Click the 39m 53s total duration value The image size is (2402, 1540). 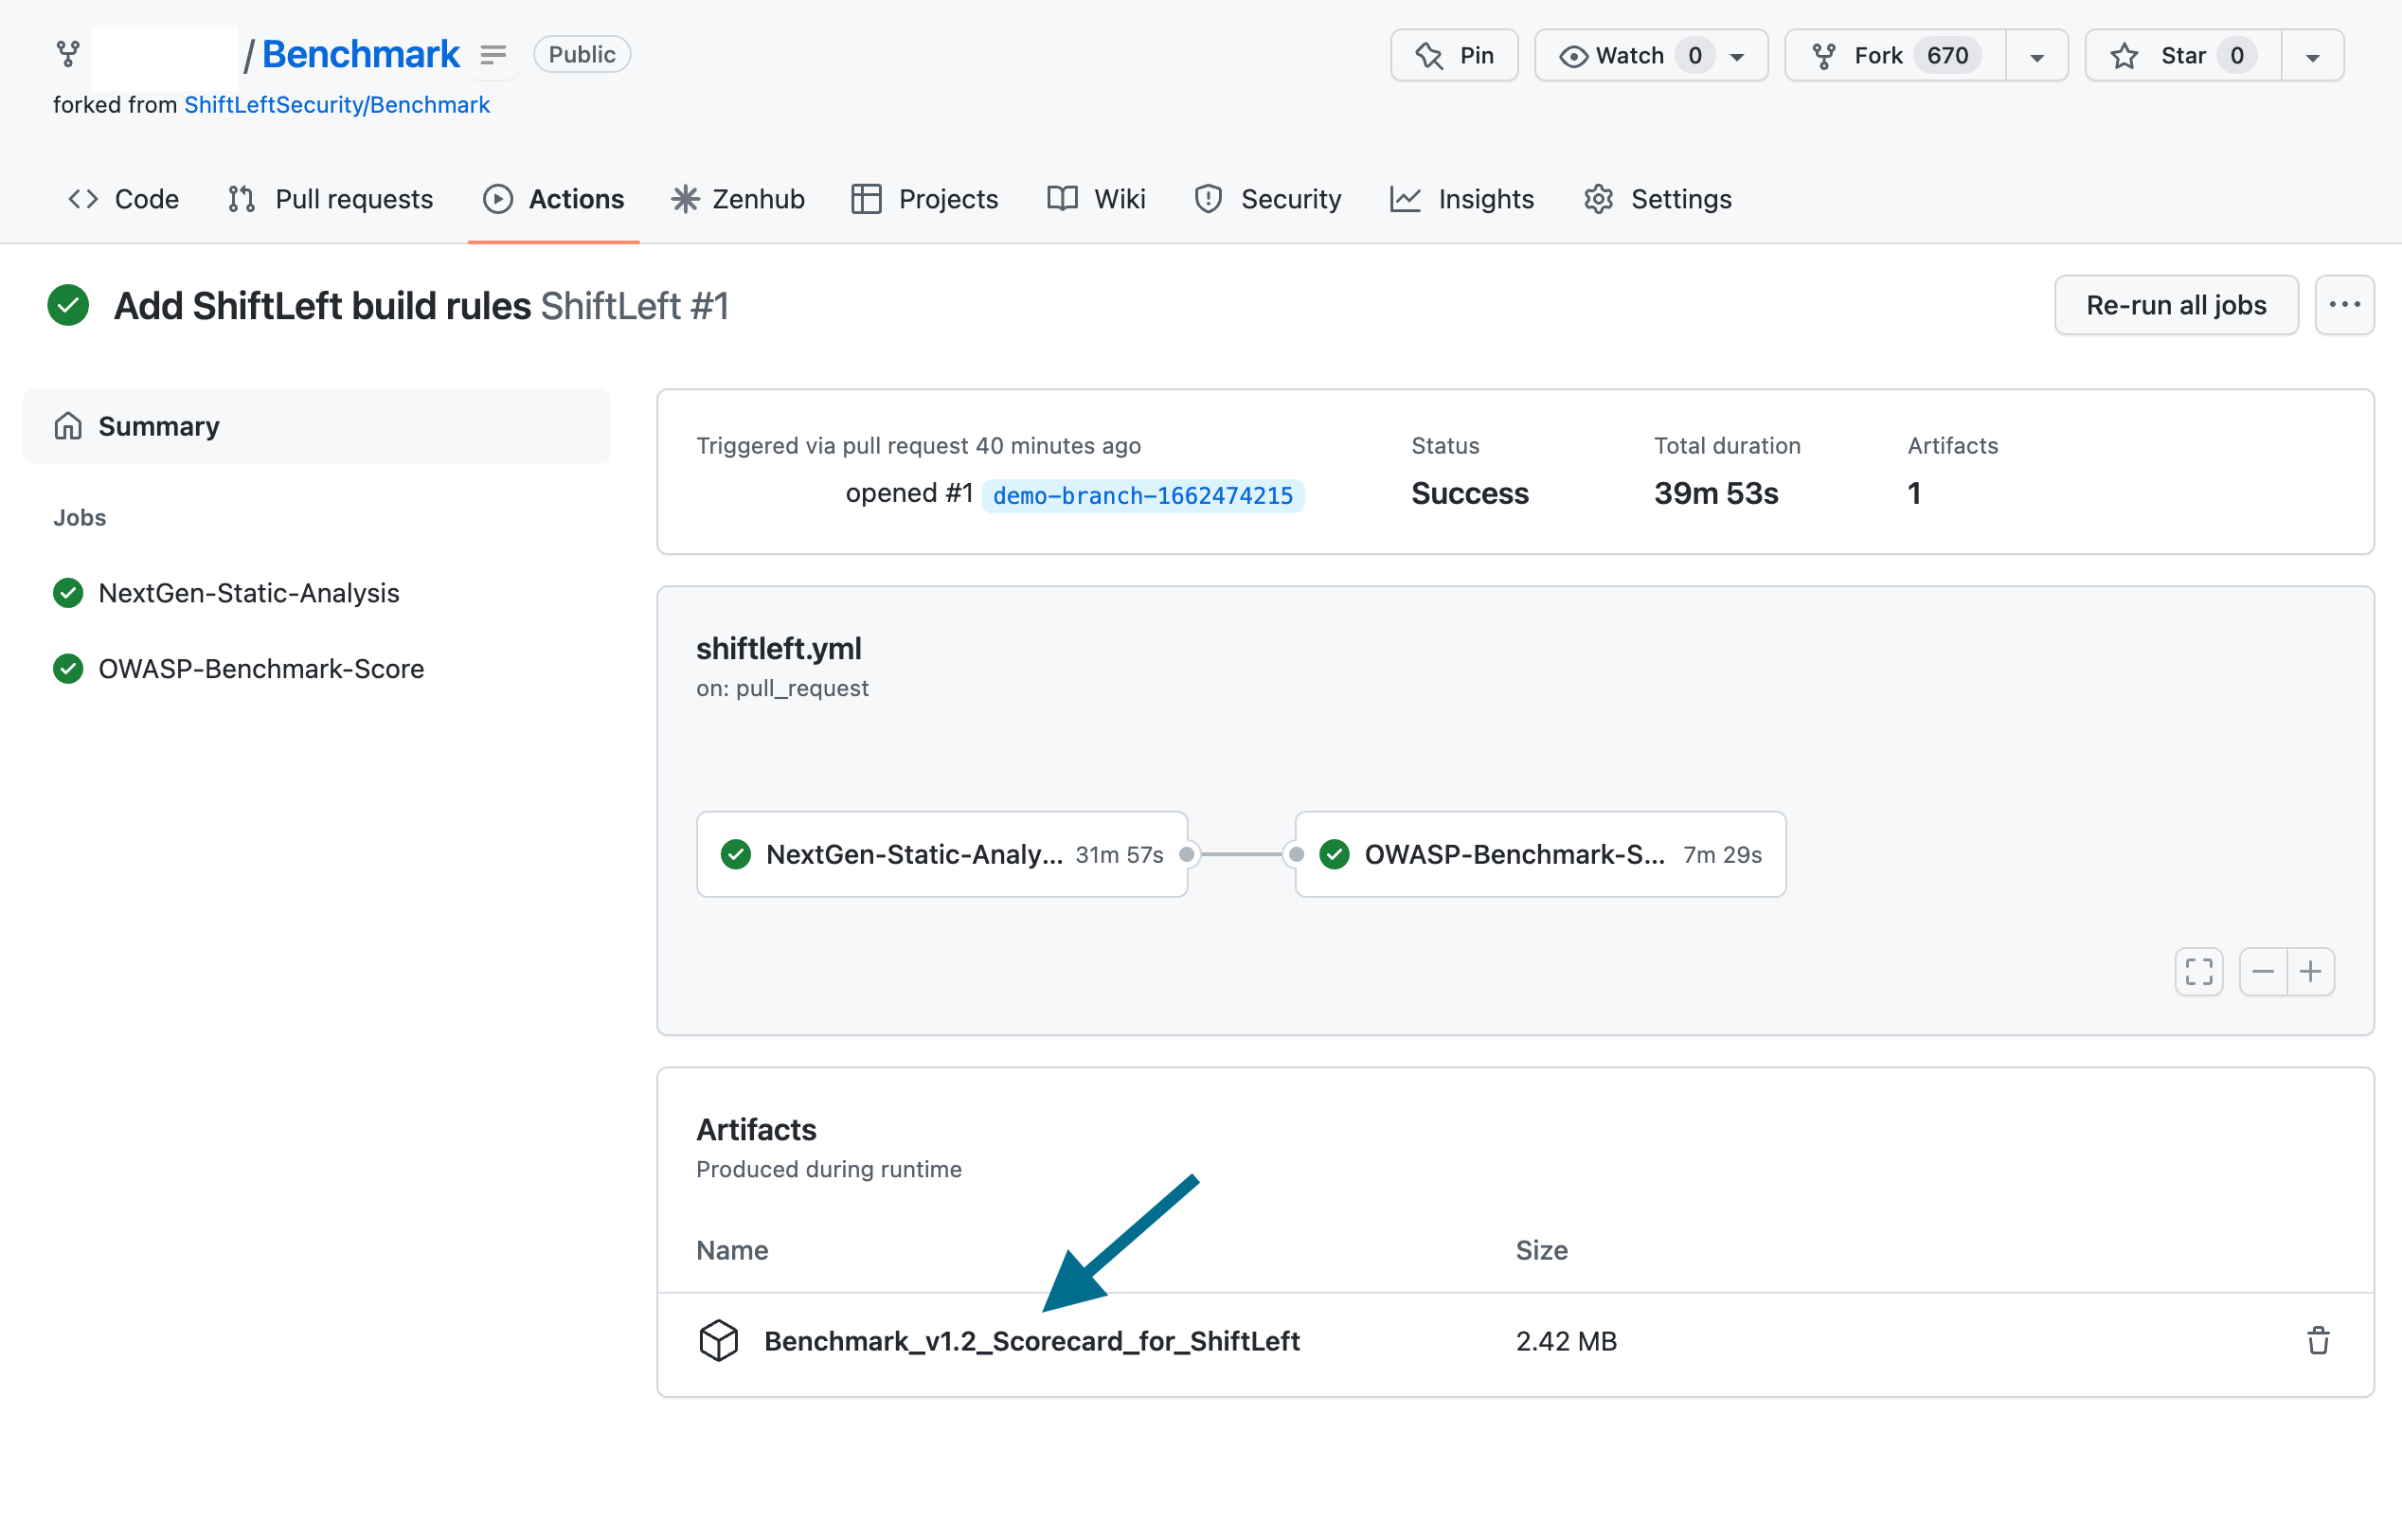(x=1716, y=494)
